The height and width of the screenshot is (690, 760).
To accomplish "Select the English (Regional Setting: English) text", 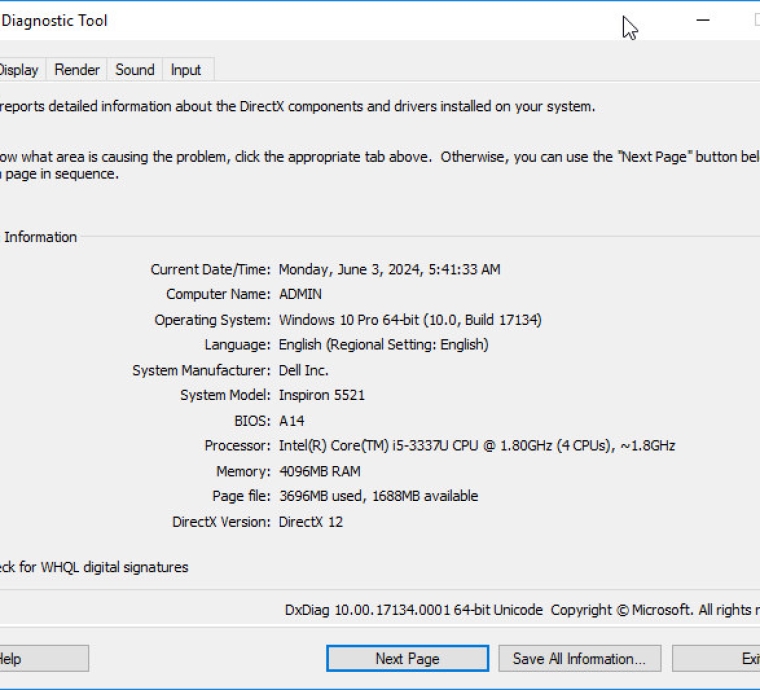I will tap(383, 345).
